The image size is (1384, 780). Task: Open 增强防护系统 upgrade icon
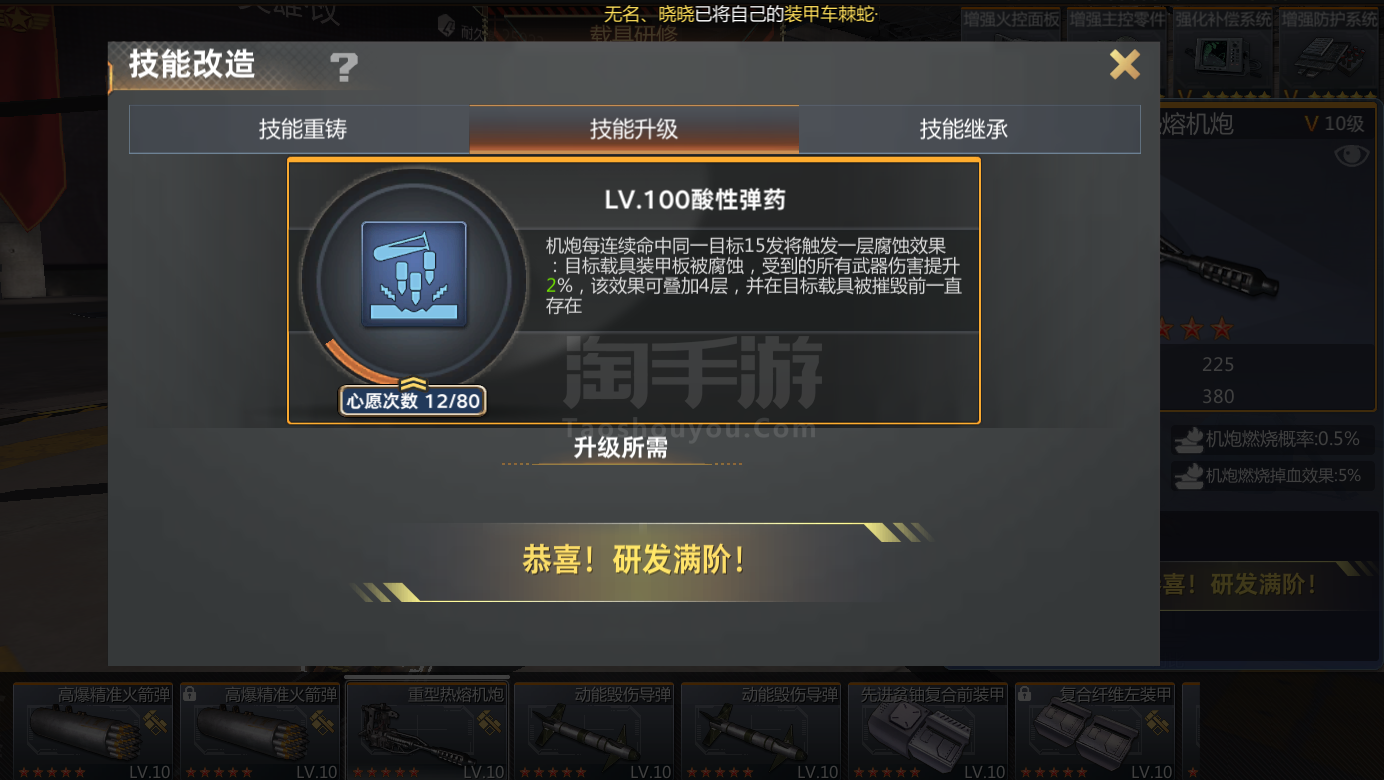[1329, 52]
